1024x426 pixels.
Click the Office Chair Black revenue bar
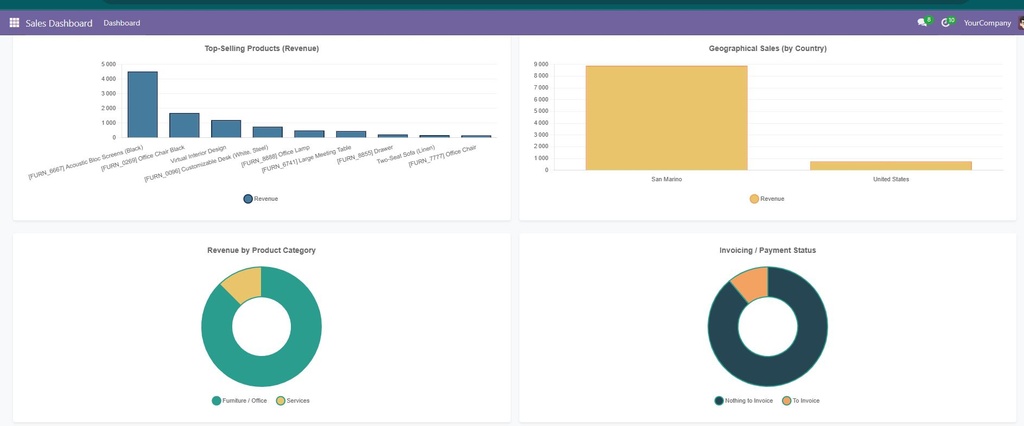click(184, 125)
